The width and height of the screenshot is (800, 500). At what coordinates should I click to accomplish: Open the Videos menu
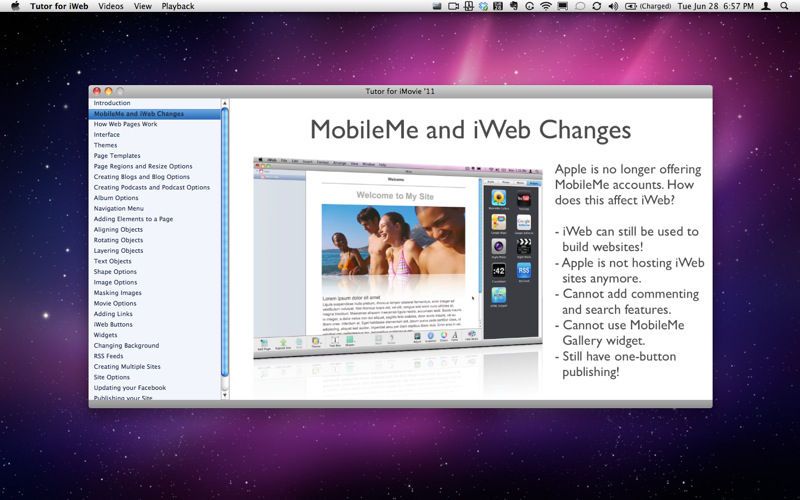point(111,6)
